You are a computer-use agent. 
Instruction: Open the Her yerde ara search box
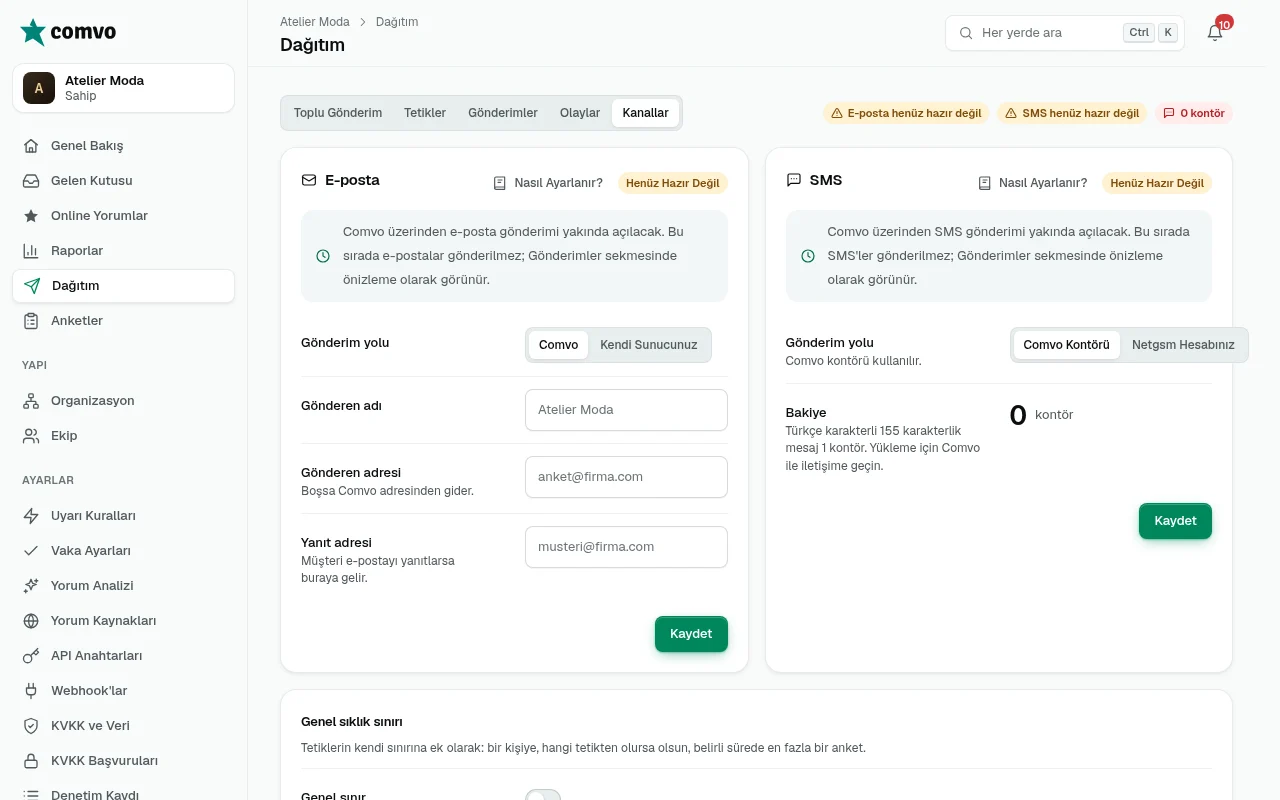(1065, 33)
